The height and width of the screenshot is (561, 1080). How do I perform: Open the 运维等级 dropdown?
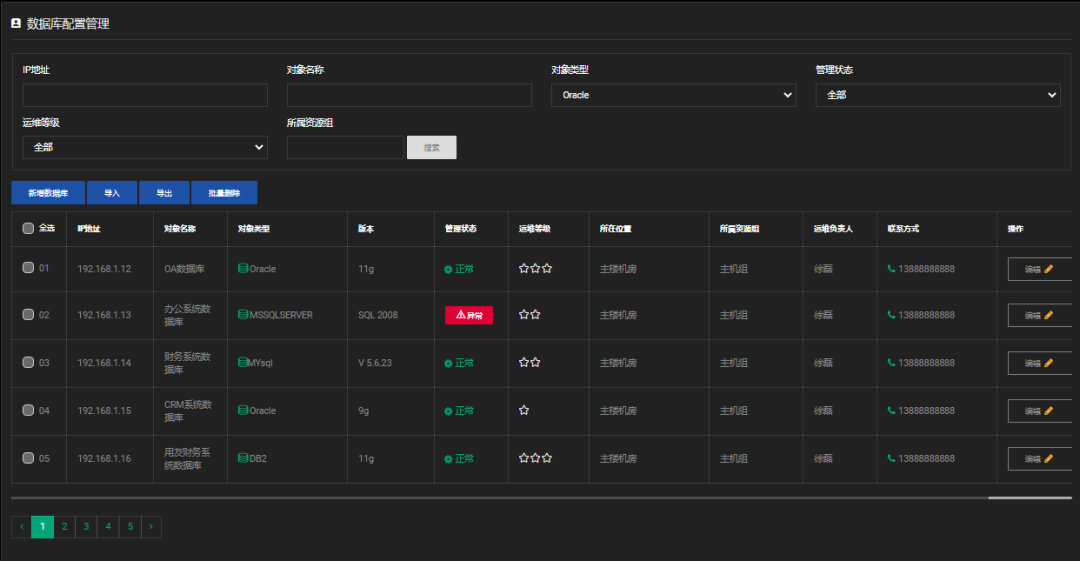point(145,147)
